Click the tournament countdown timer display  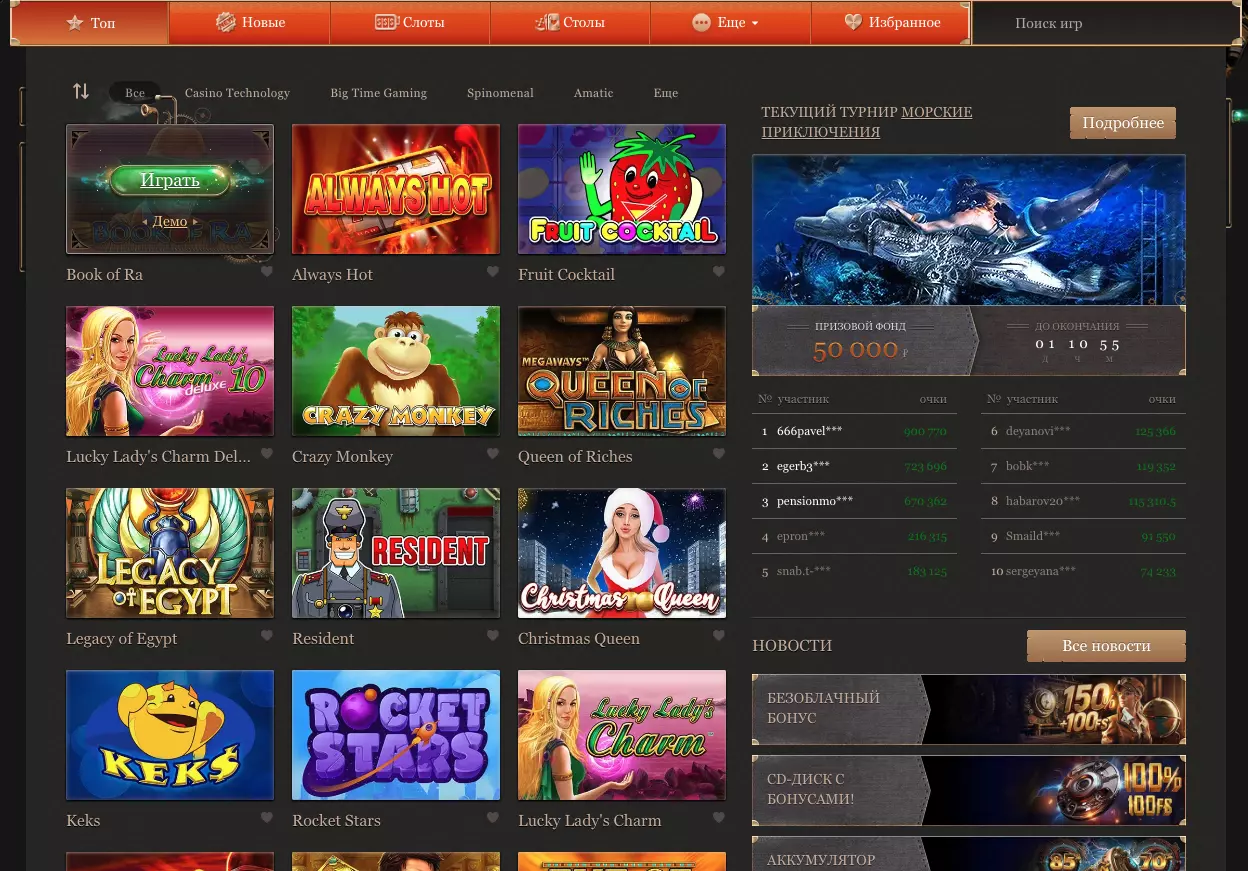coord(1077,344)
